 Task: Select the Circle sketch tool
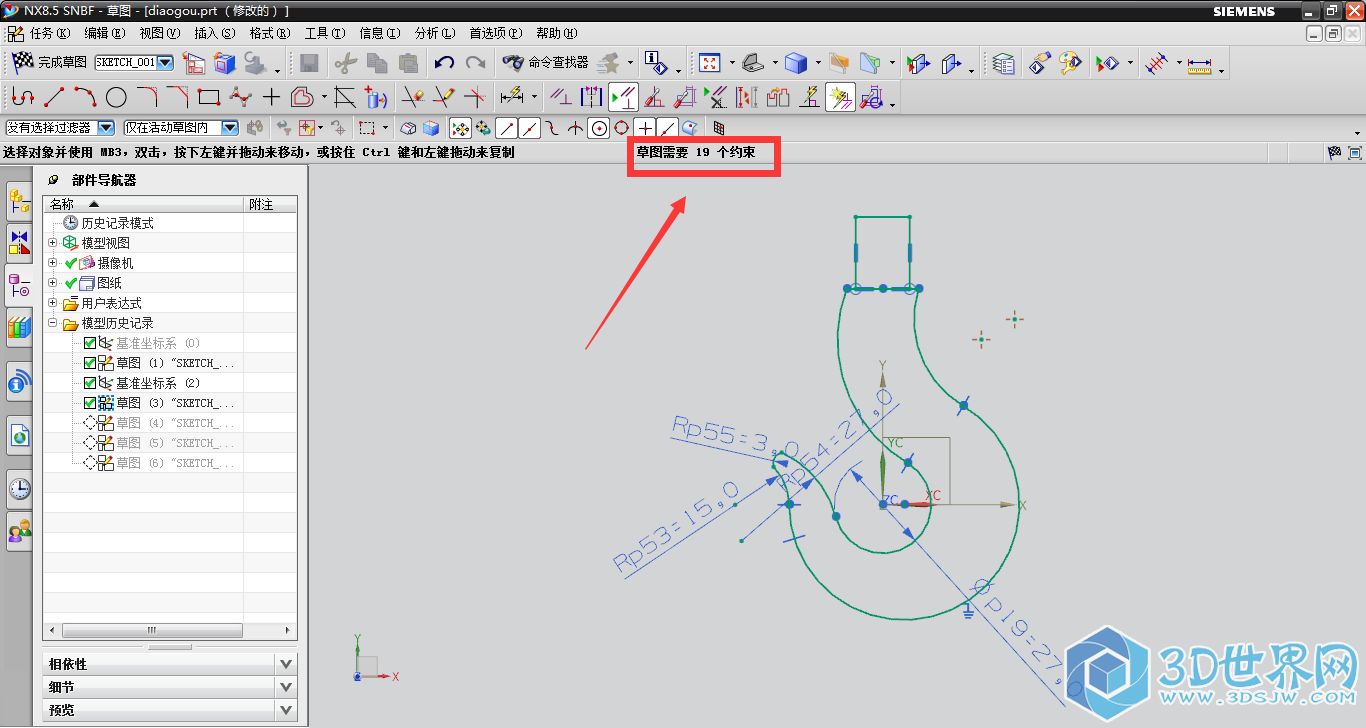click(x=116, y=97)
